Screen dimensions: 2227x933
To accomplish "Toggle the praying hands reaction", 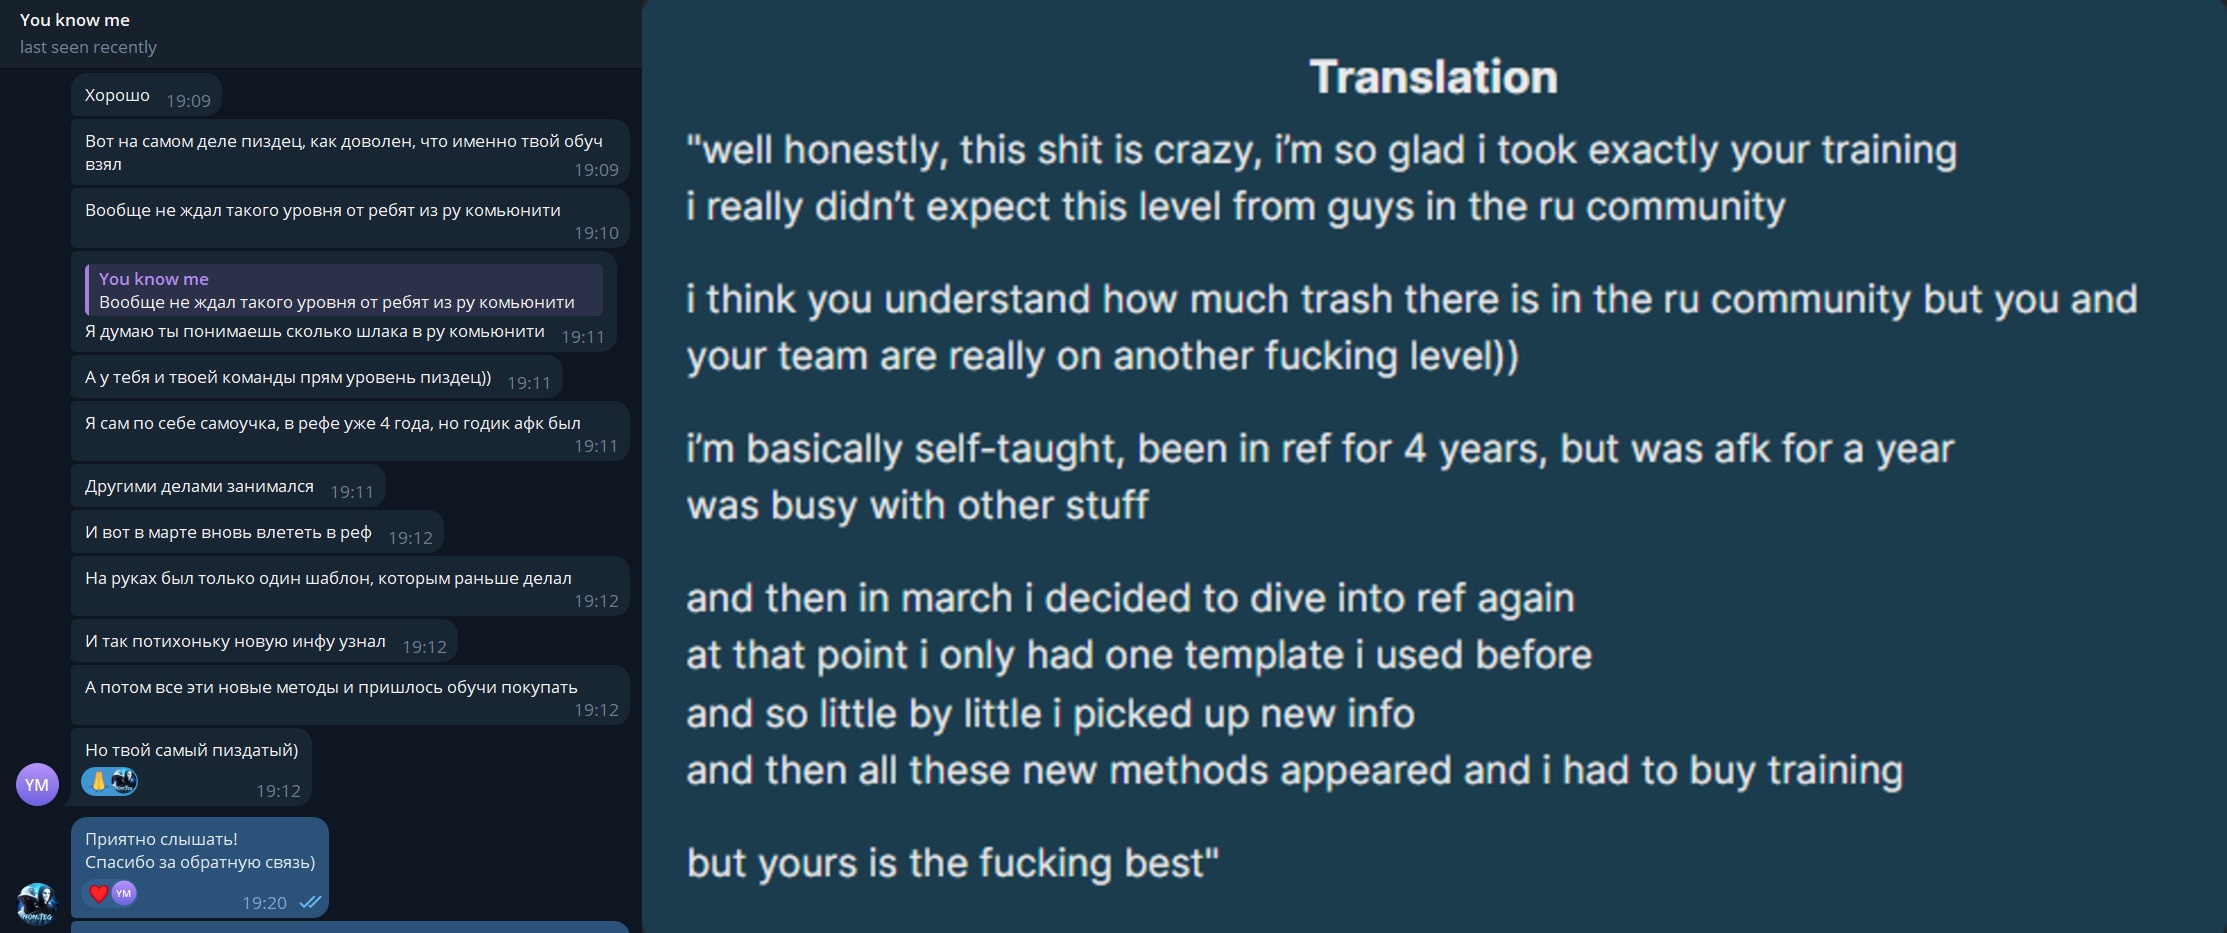I will pos(98,781).
